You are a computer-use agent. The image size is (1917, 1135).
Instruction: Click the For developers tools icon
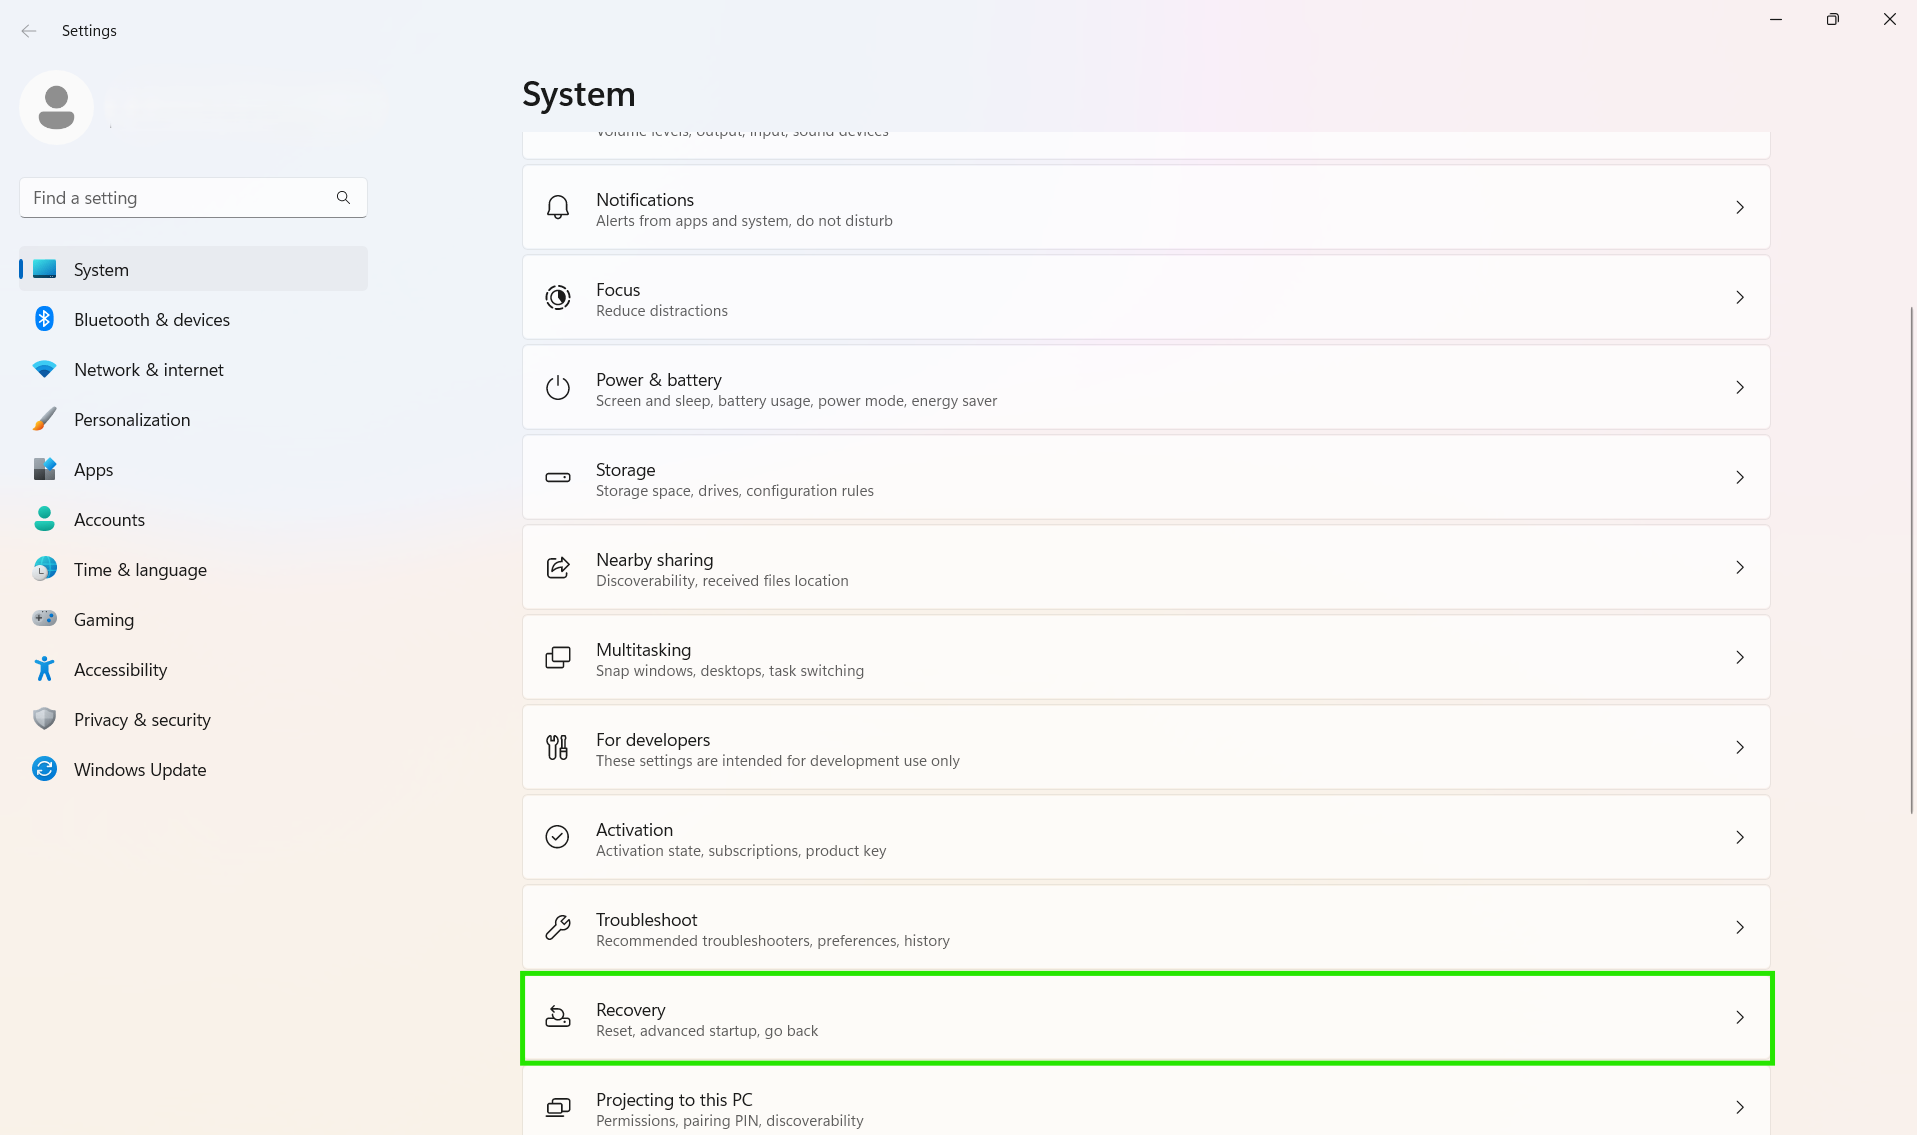pyautogui.click(x=558, y=748)
